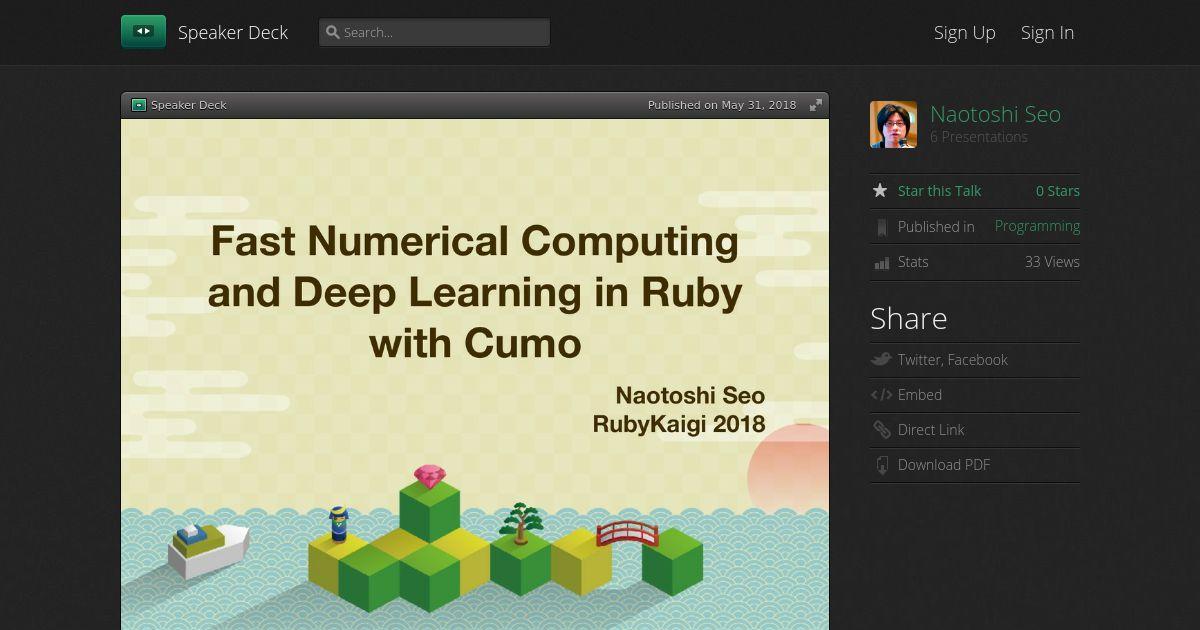Share via Twitter, Facebook
The height and width of the screenshot is (630, 1200).
(x=953, y=360)
